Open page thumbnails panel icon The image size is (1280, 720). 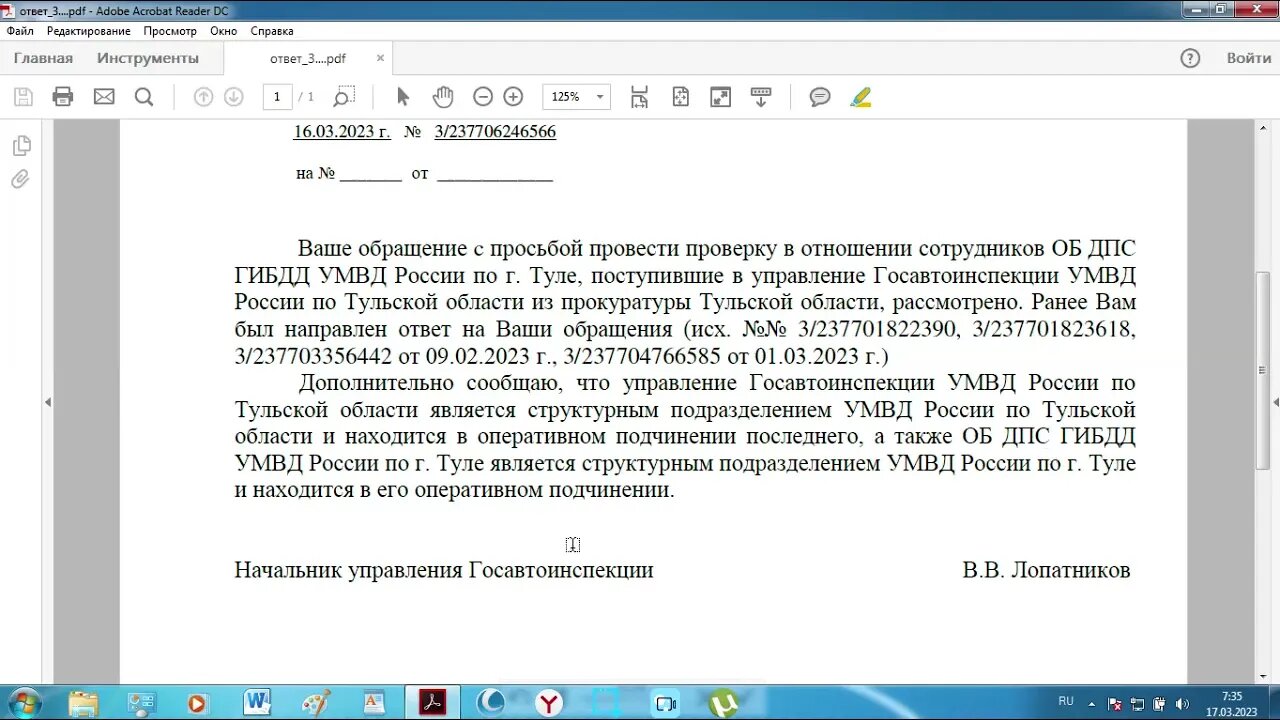(x=21, y=146)
